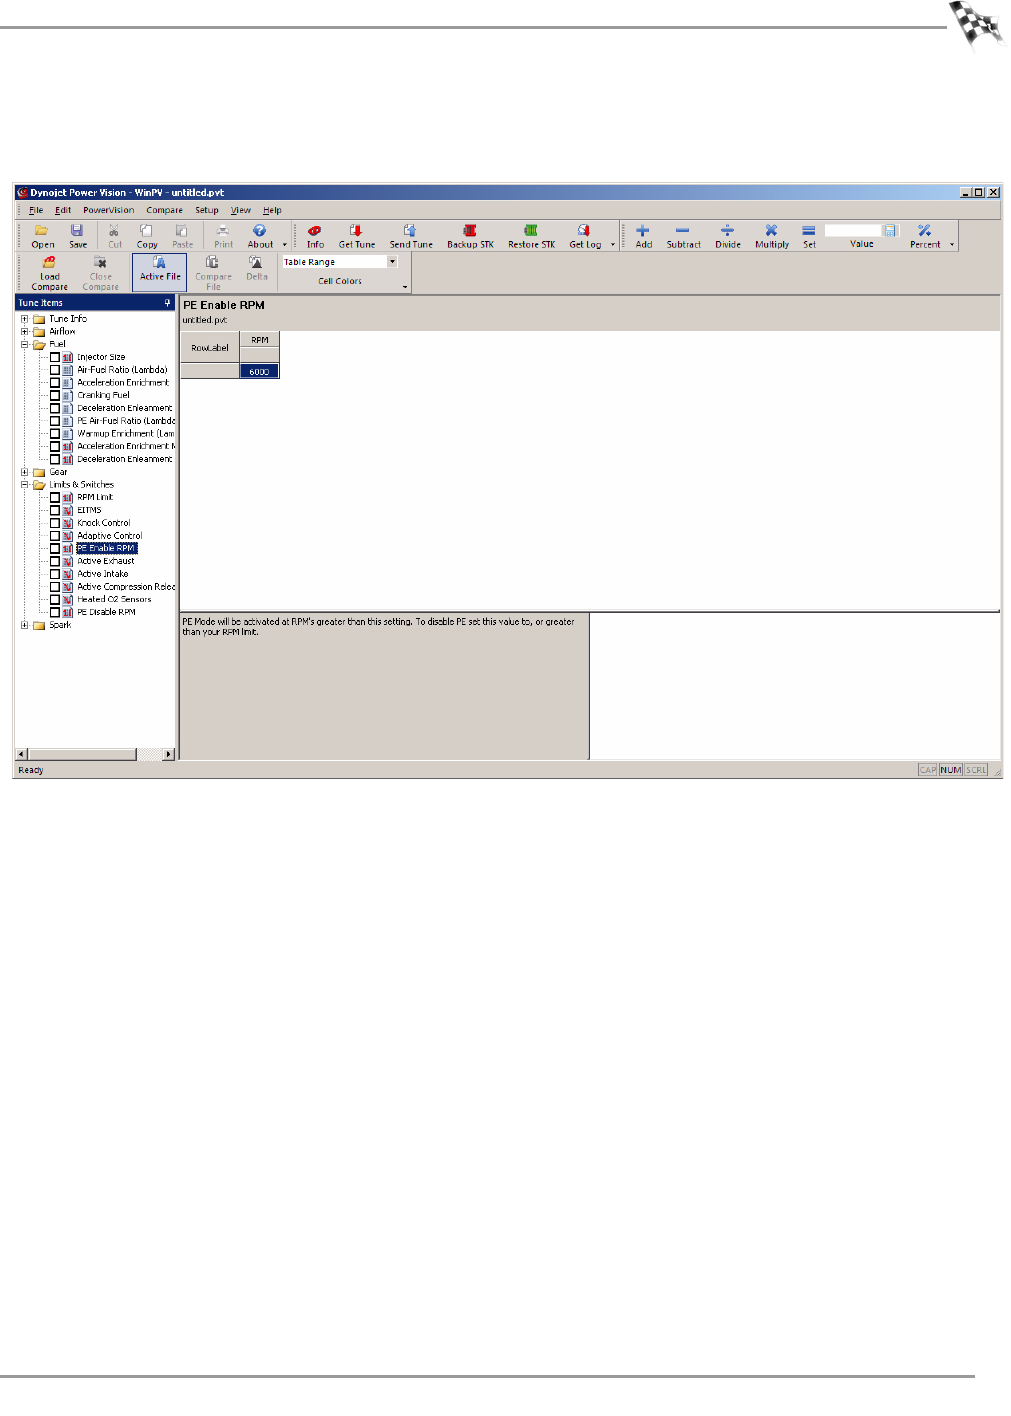Get Tune from the device
The height and width of the screenshot is (1416, 1011).
[x=356, y=236]
